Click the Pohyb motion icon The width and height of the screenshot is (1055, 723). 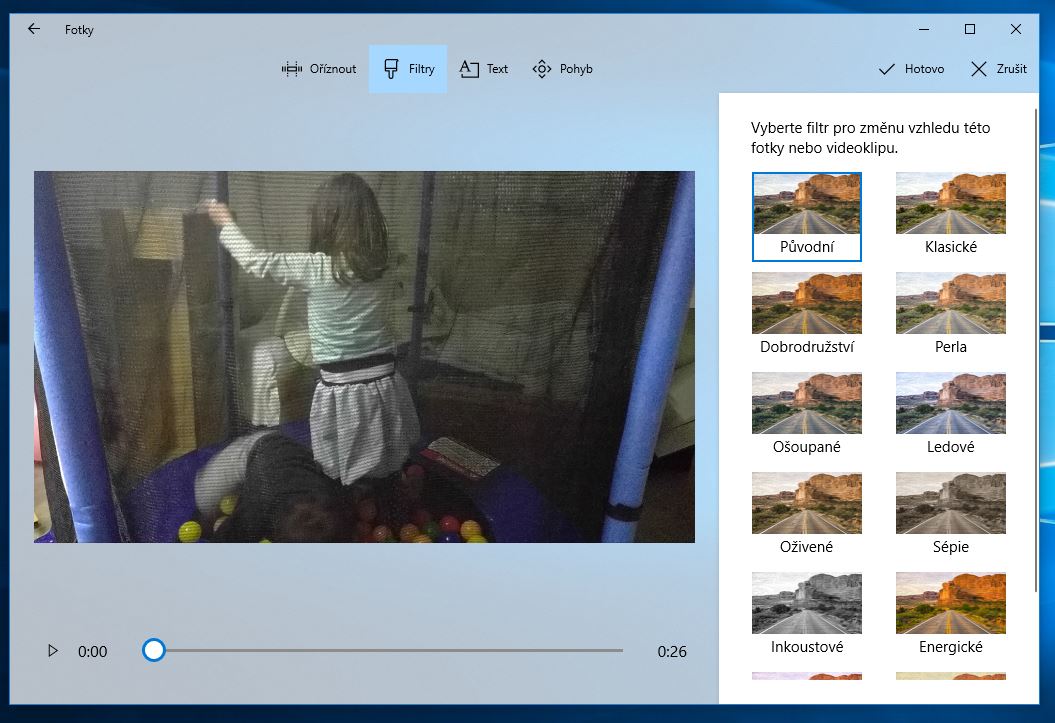pos(542,69)
